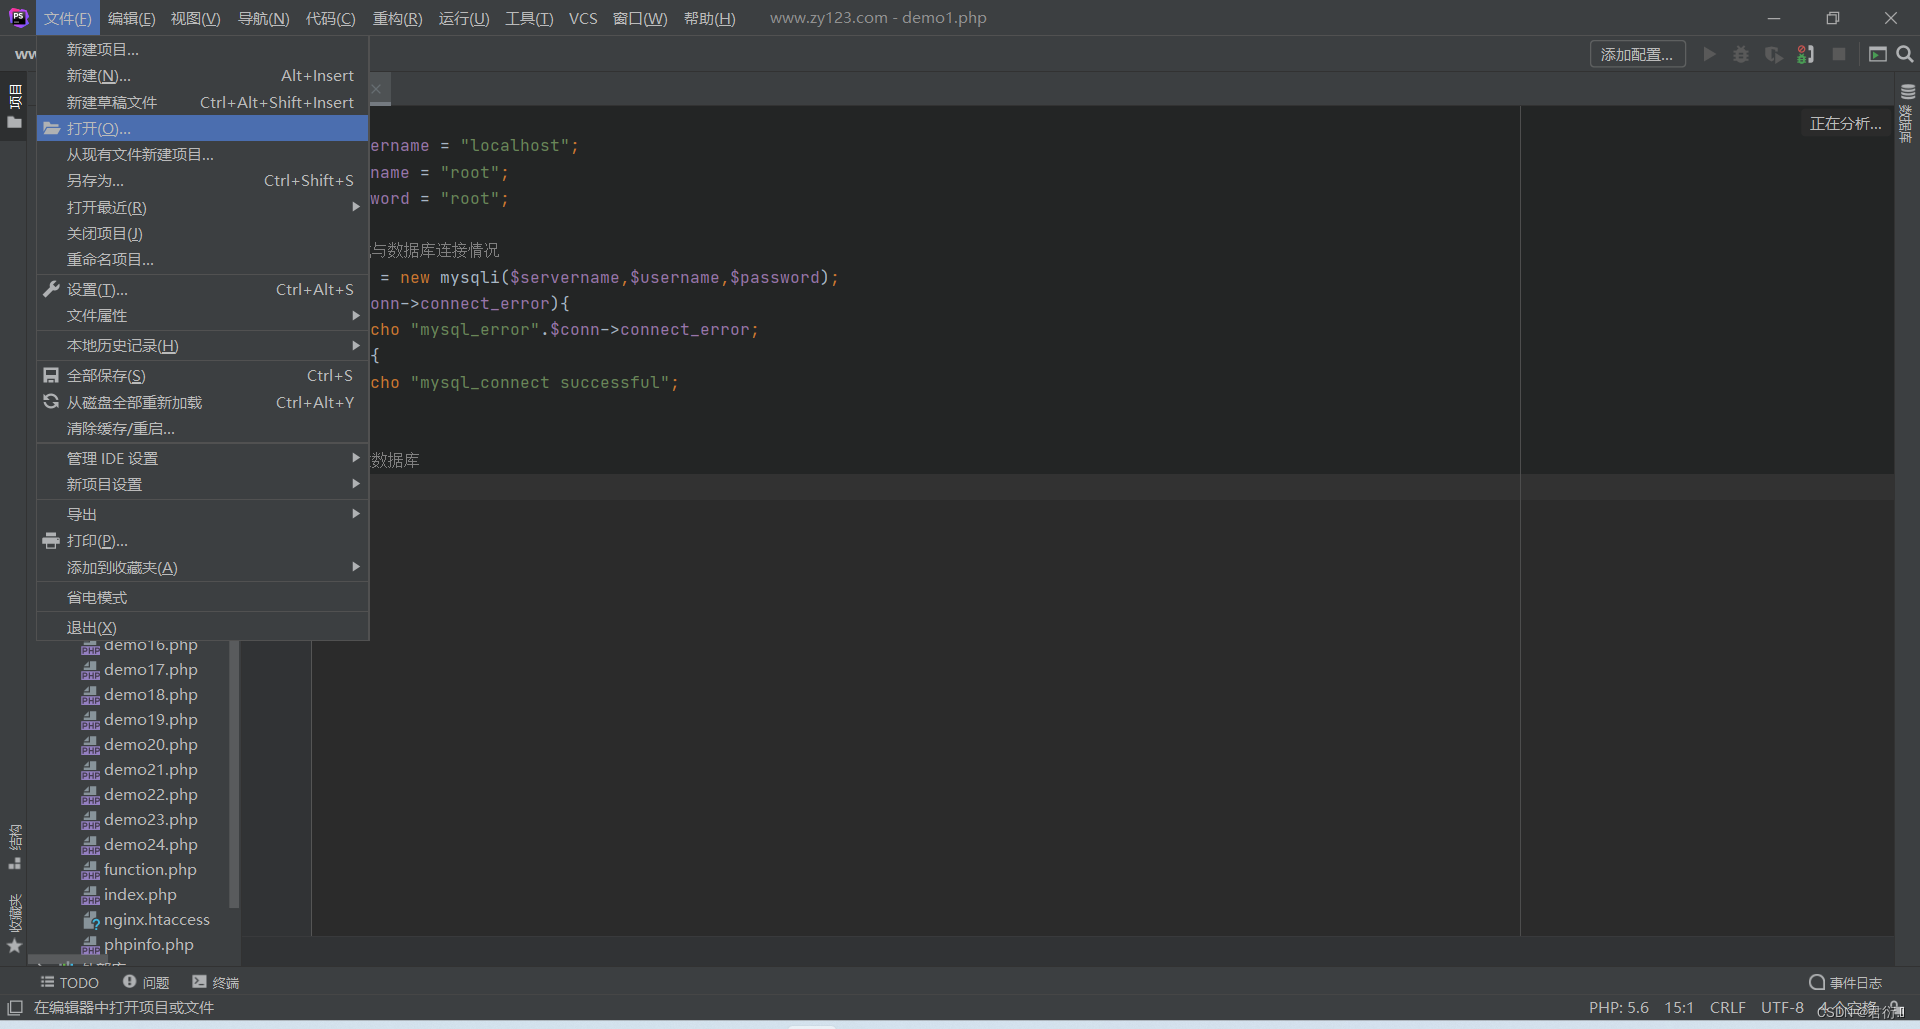Expand the 管理 IDE 设置 submenu

(x=203, y=458)
